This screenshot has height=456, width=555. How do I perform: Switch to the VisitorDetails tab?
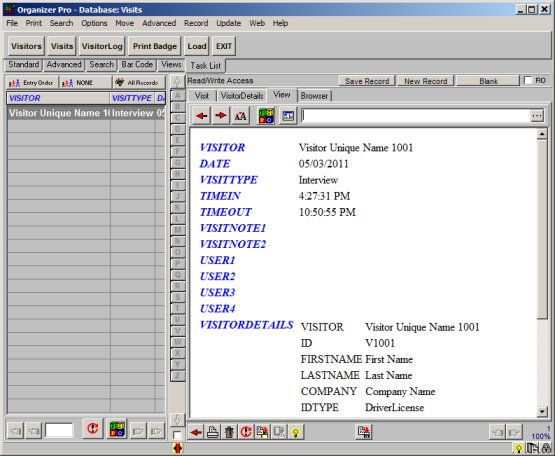pos(242,96)
